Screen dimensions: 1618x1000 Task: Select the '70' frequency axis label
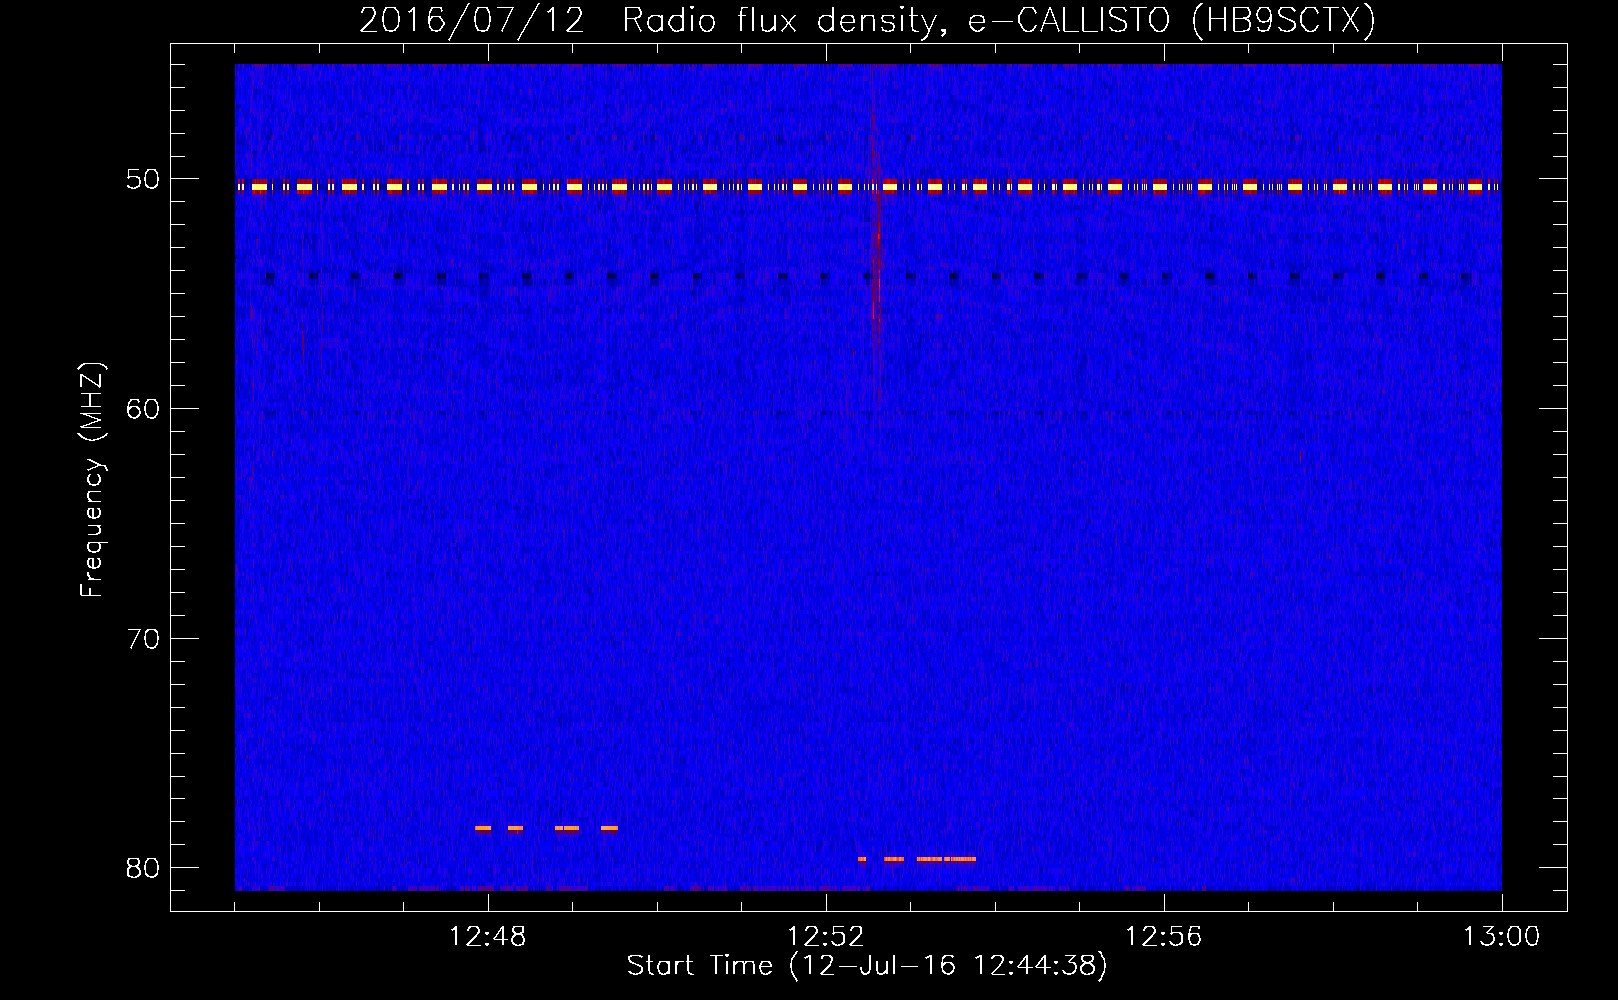point(143,638)
